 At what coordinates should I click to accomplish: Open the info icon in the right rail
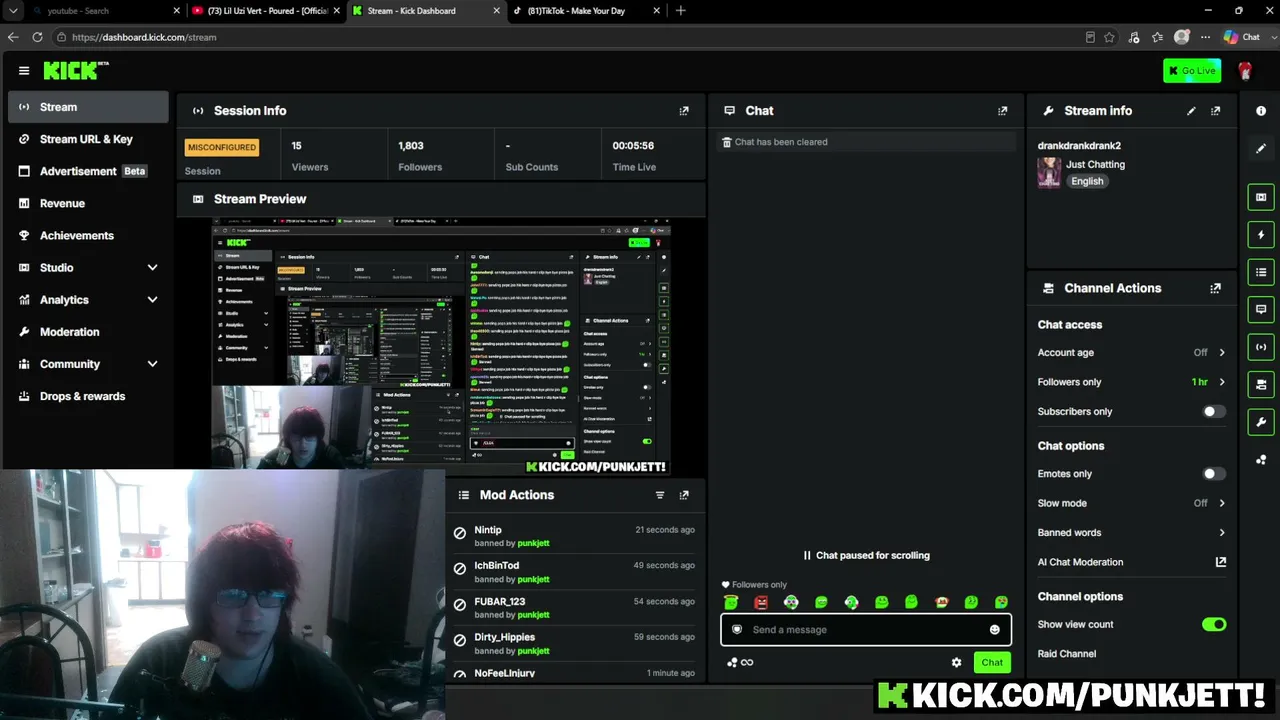click(x=1261, y=111)
